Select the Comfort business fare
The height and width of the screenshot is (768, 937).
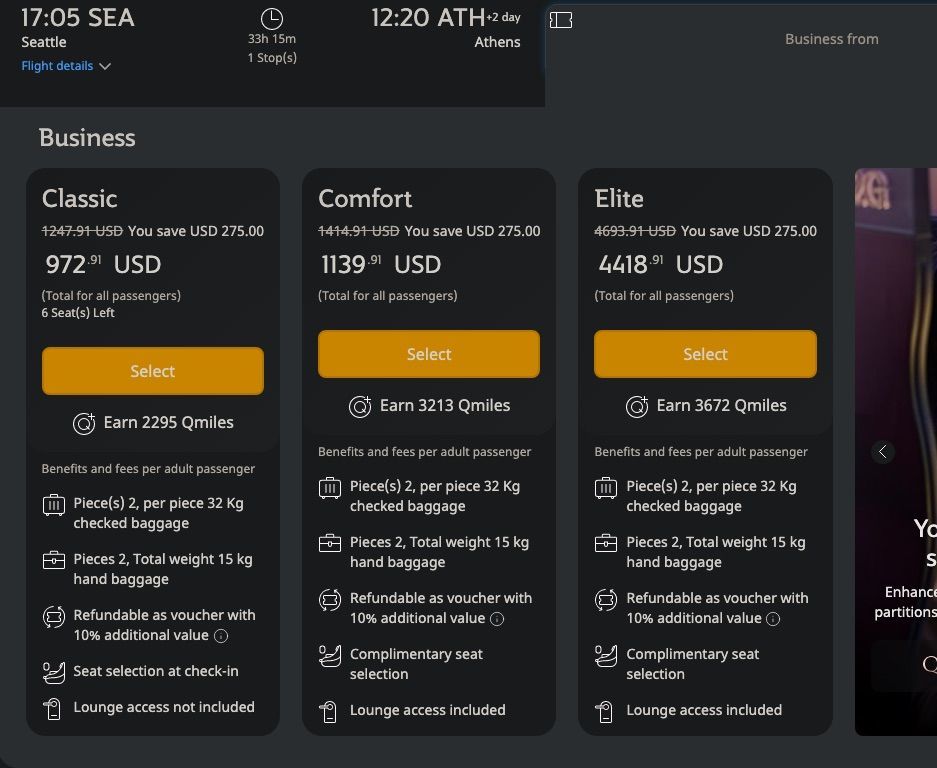coord(429,354)
